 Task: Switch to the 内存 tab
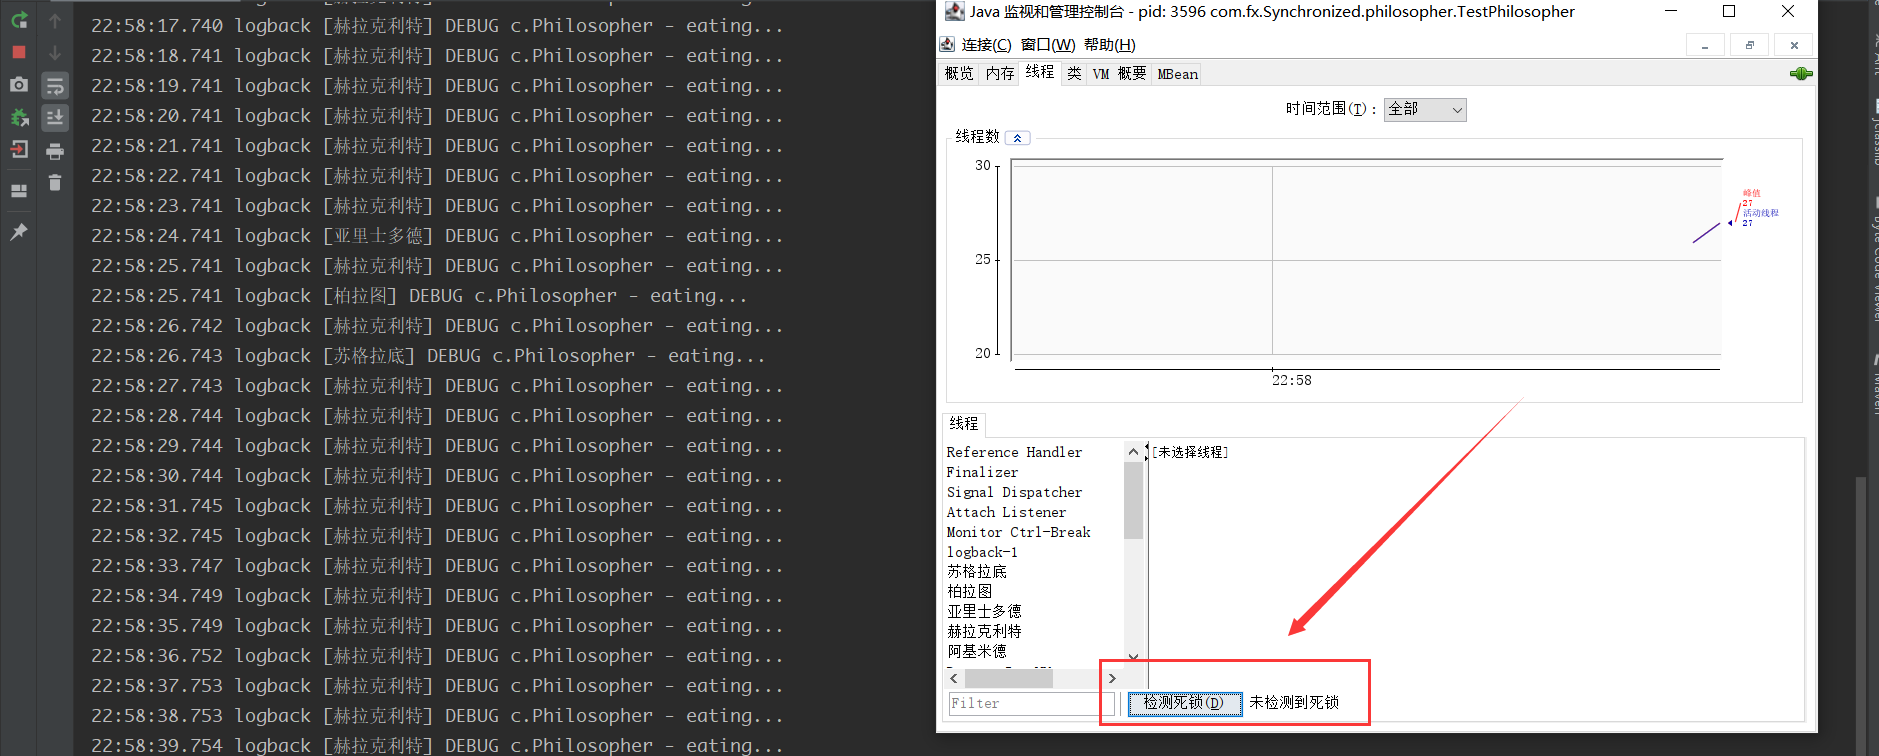(1000, 74)
